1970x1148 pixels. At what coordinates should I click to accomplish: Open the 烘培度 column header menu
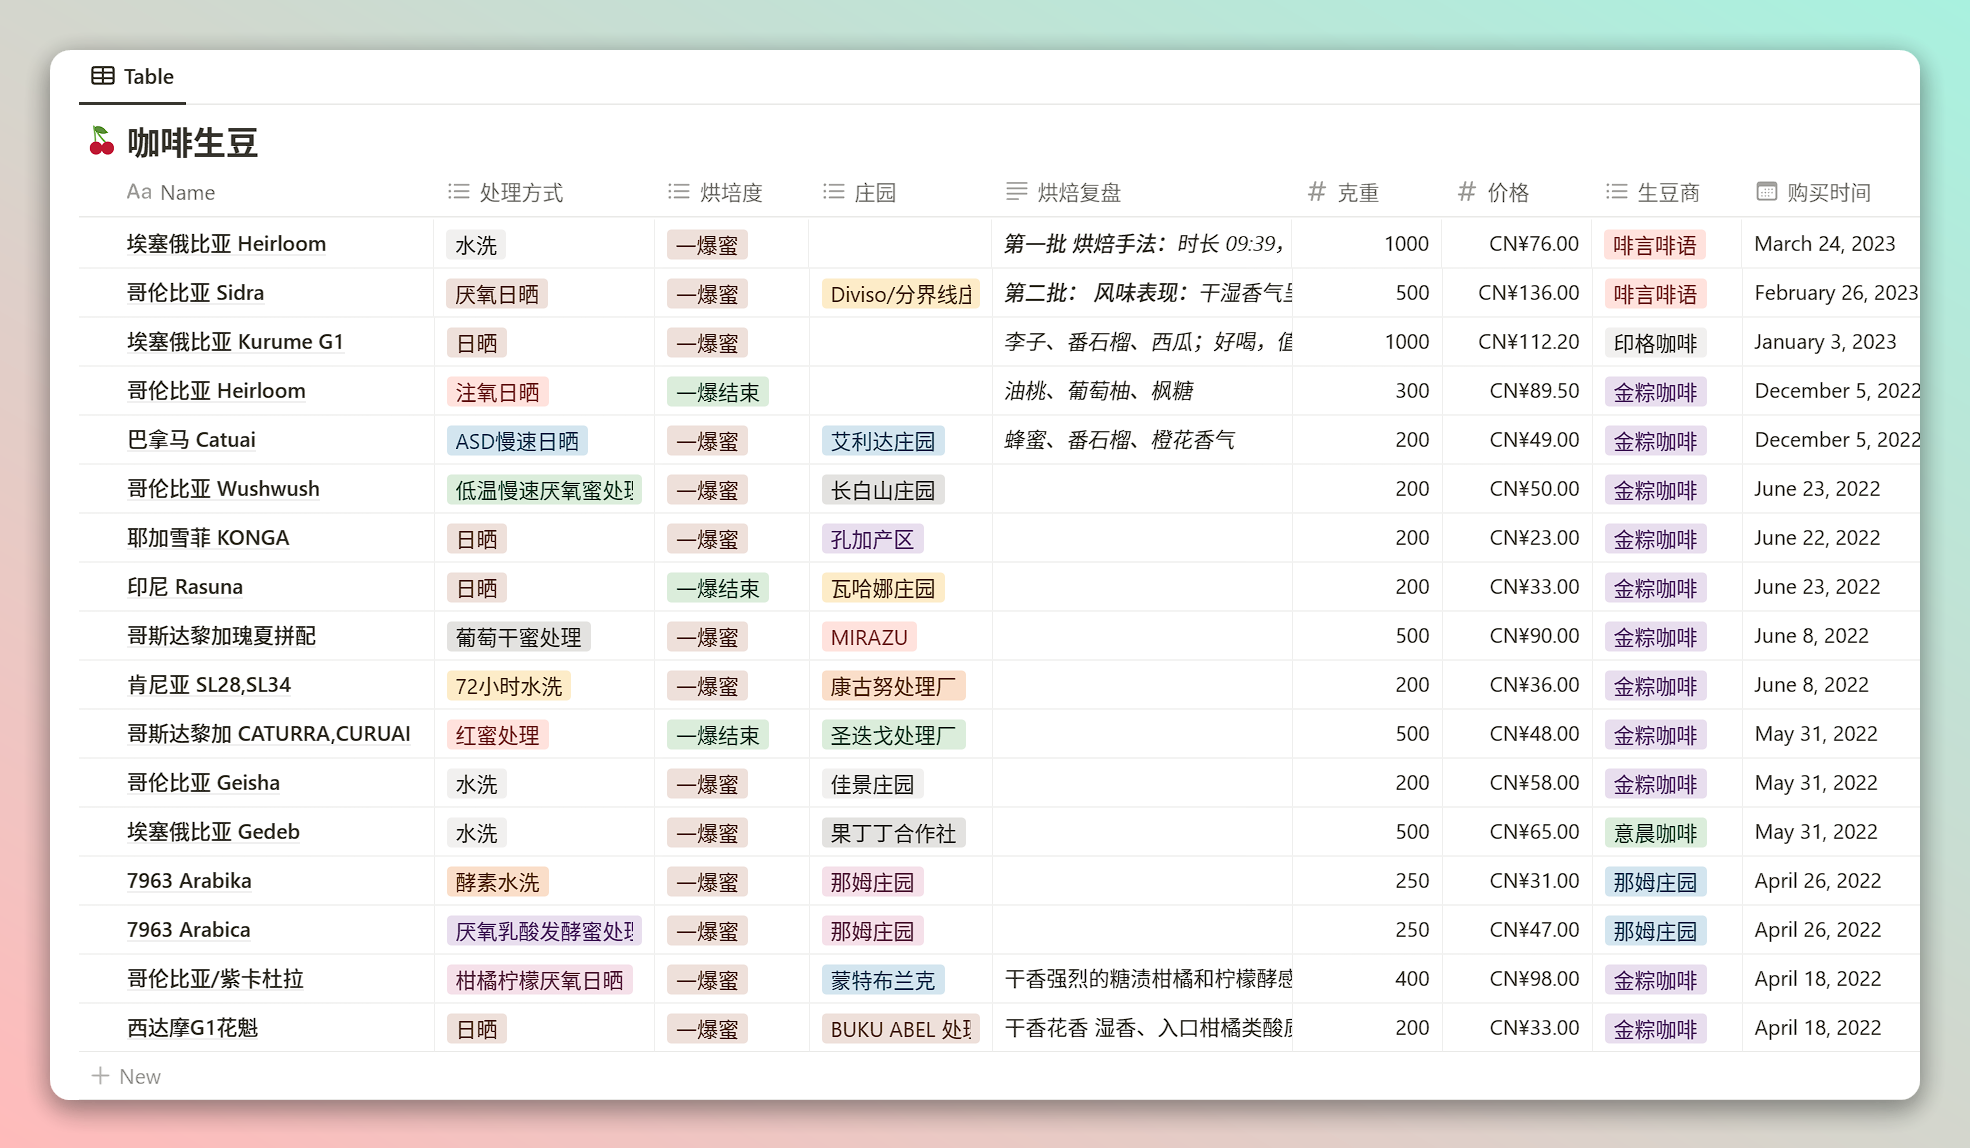[x=730, y=192]
